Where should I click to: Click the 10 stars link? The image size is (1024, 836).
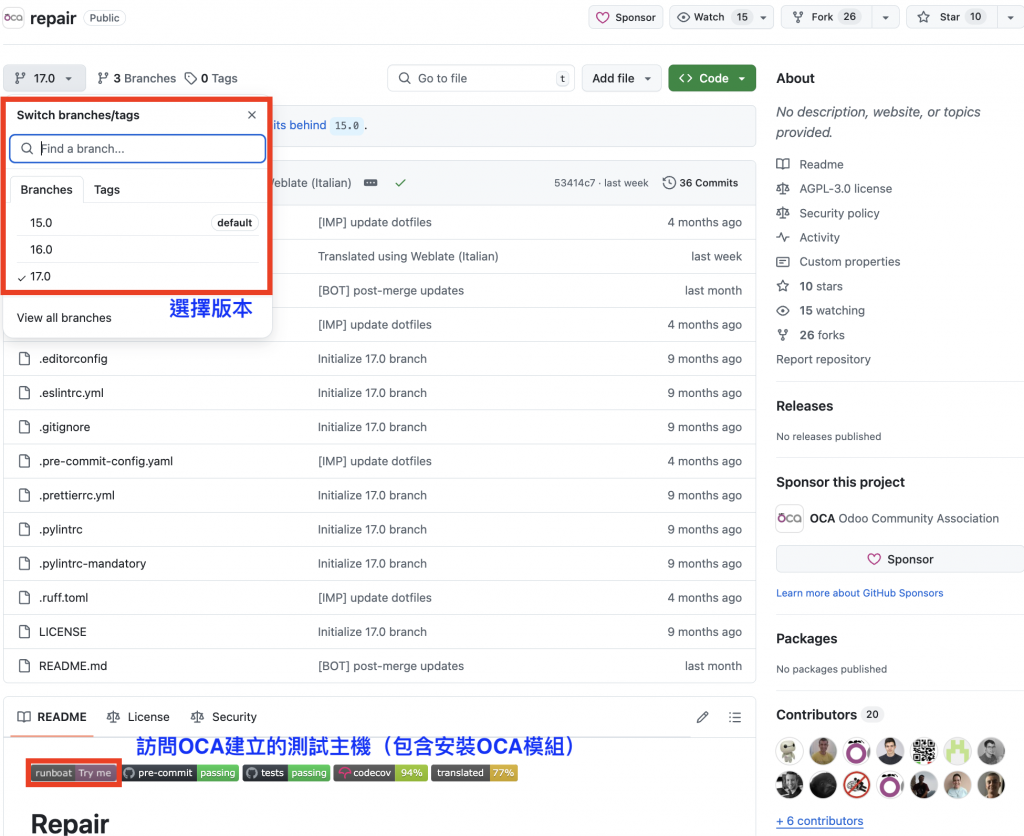[x=821, y=286]
